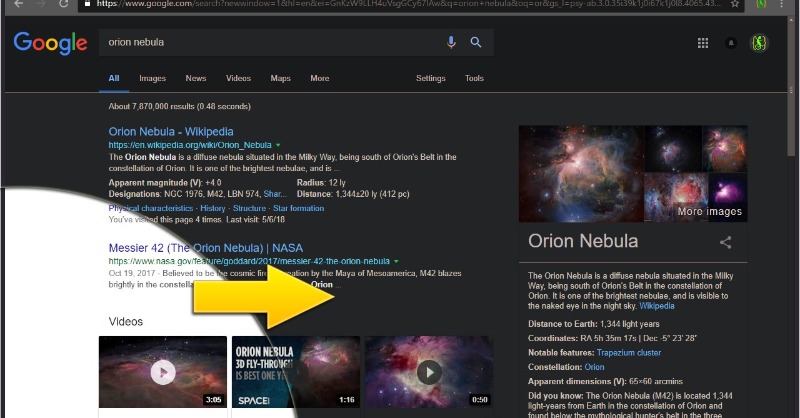The image size is (800, 418).
Task: Play the 0:50 nebula video
Action: pyautogui.click(x=429, y=372)
